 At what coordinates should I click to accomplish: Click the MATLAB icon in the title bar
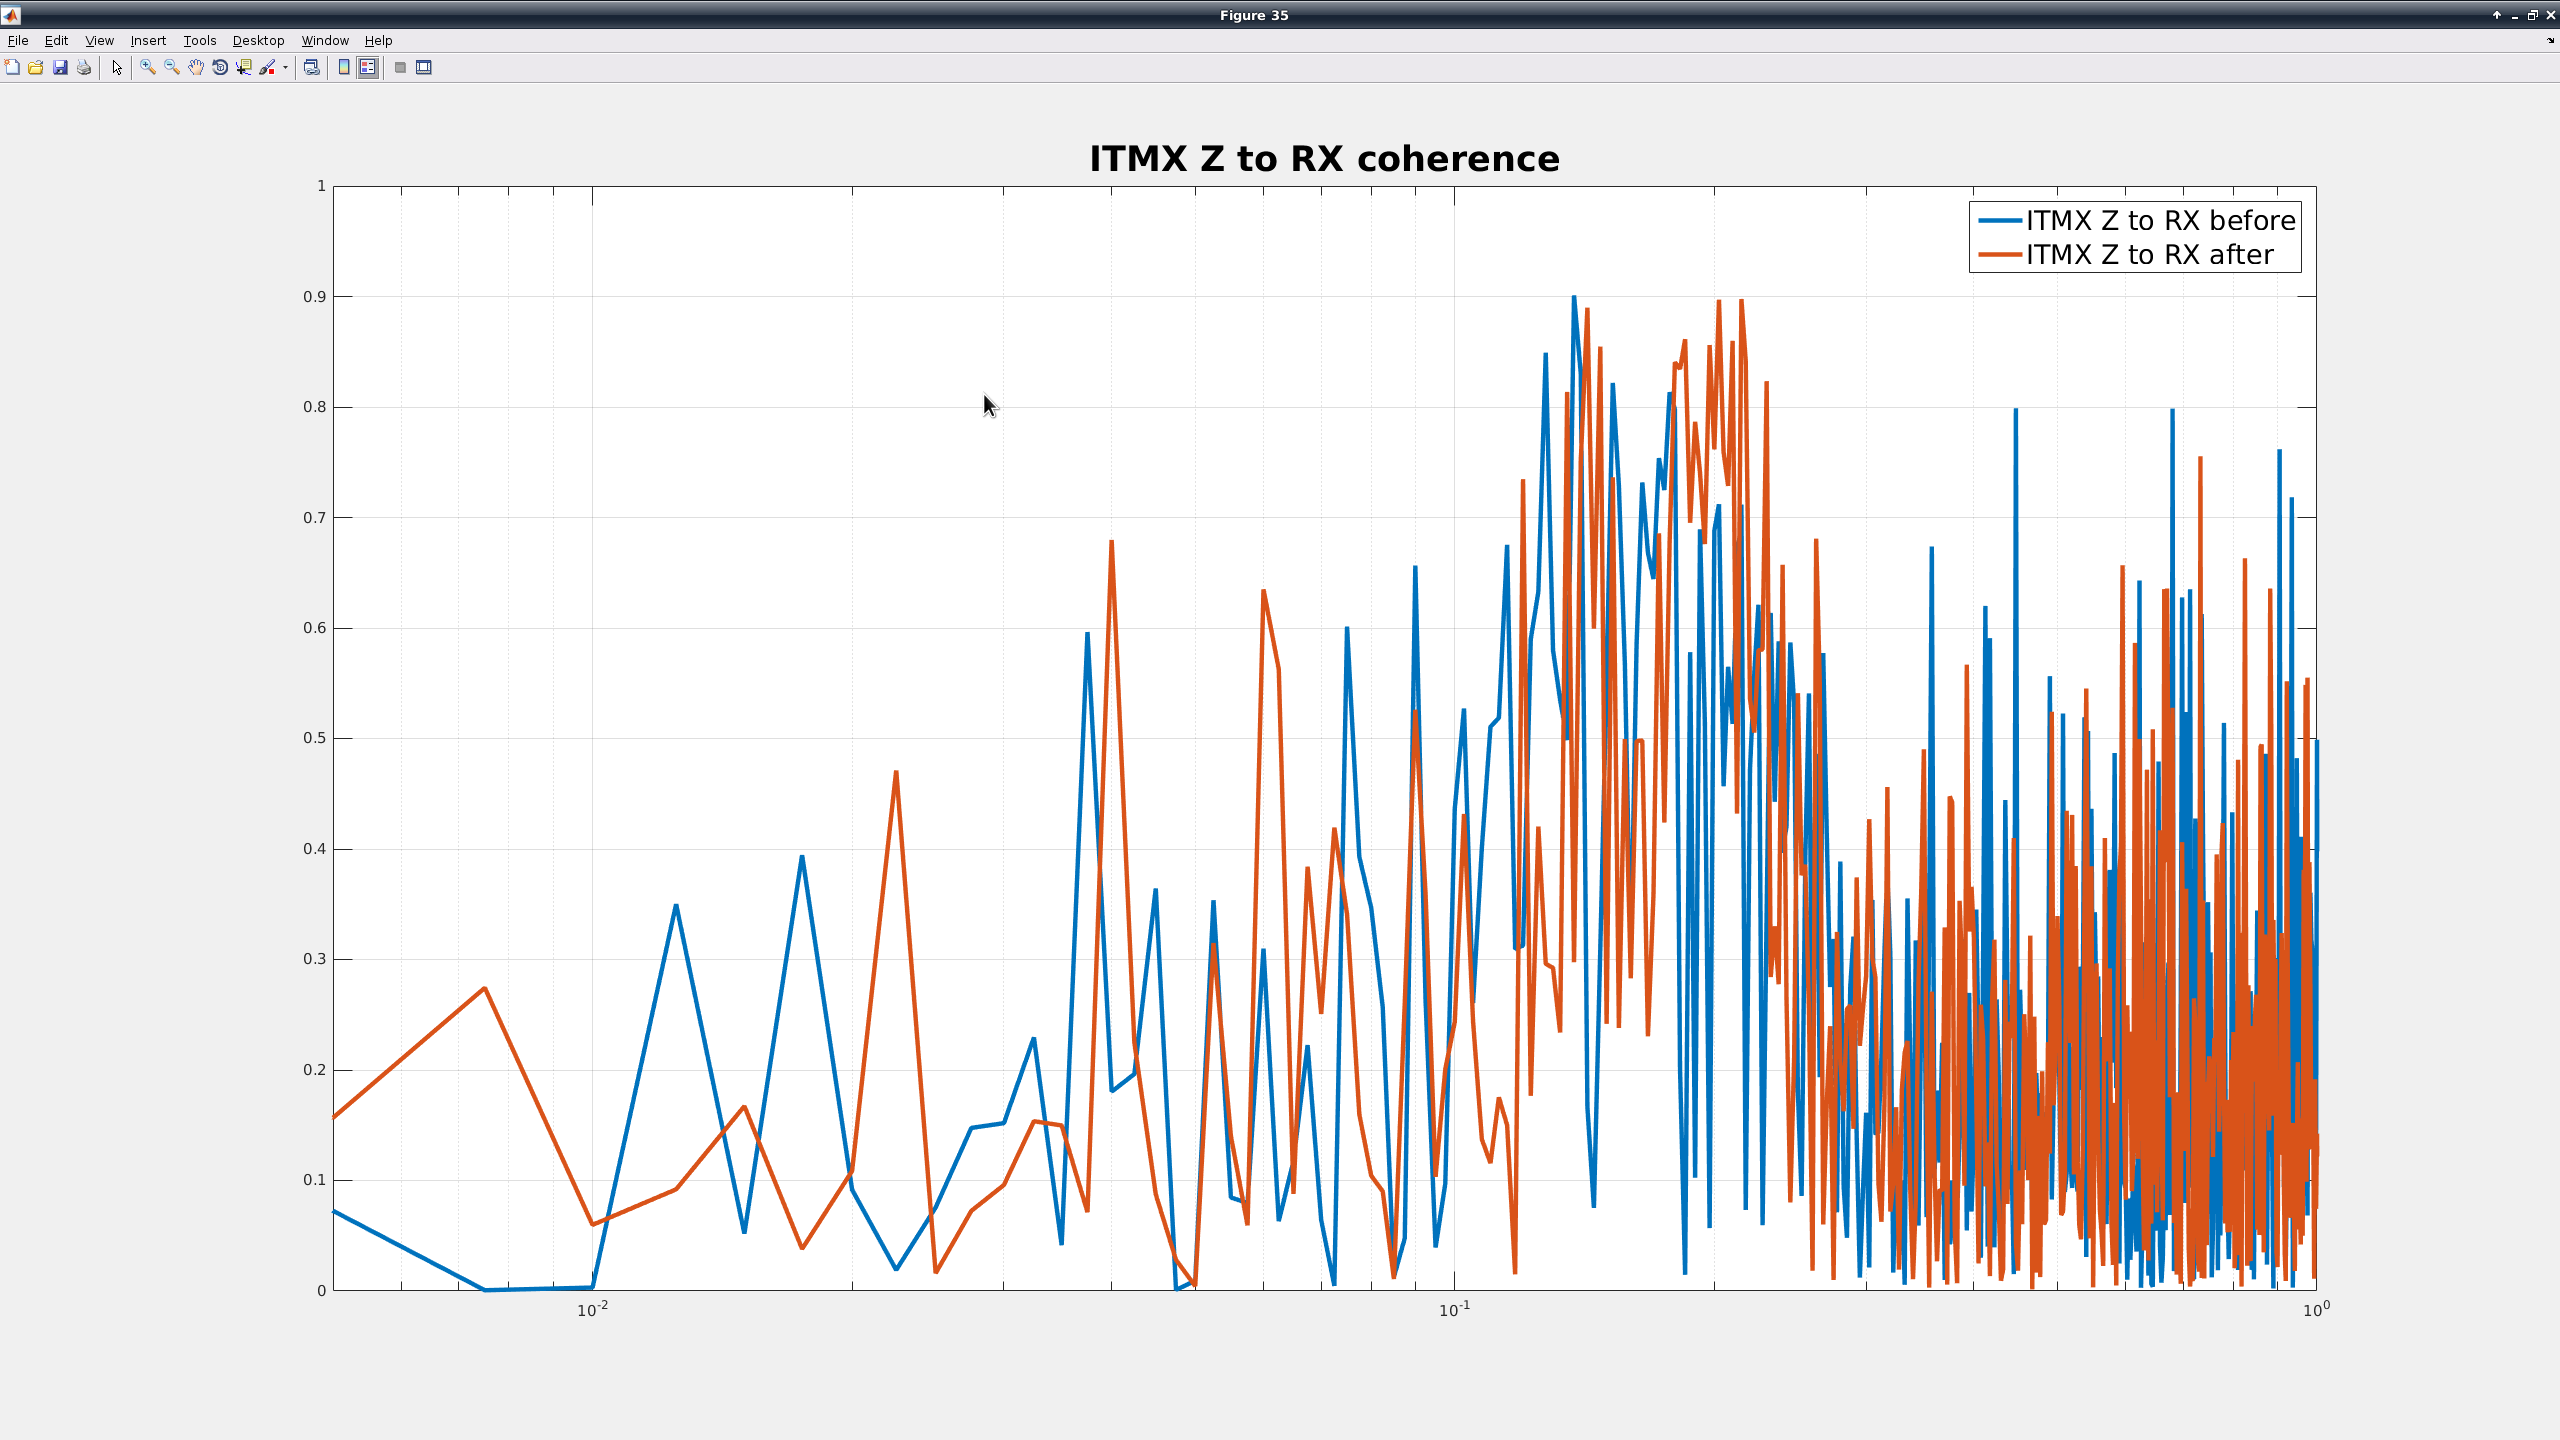click(11, 15)
